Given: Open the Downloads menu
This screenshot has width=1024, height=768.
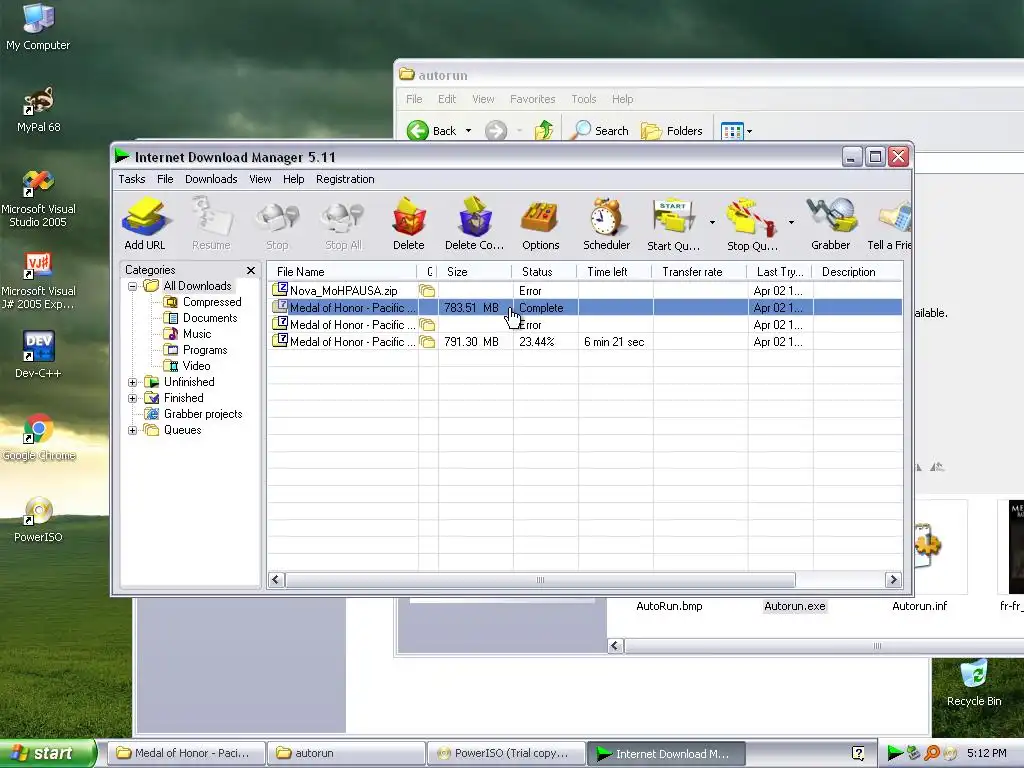Looking at the screenshot, I should (211, 179).
